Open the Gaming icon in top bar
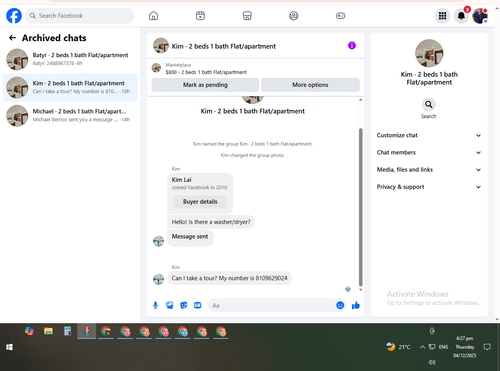 [x=340, y=16]
